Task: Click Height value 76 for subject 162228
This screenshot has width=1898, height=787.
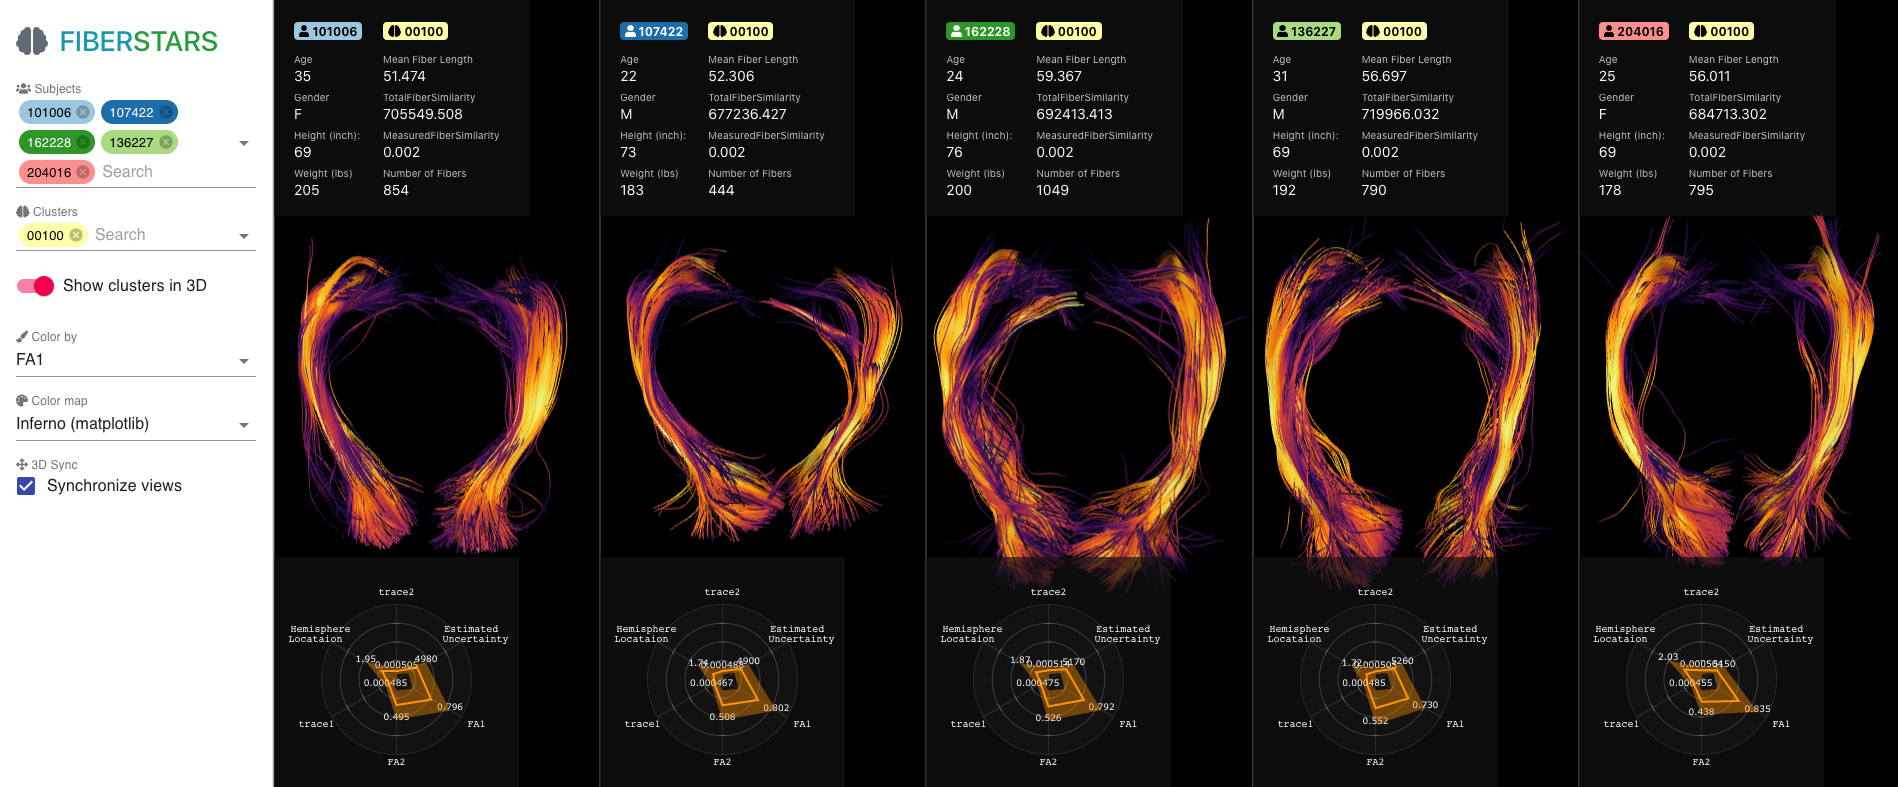Action: [955, 152]
